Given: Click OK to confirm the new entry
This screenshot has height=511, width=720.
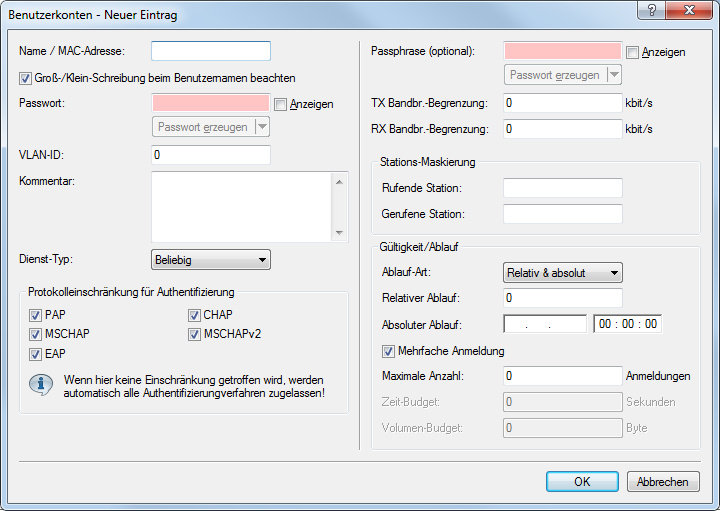Looking at the screenshot, I should [582, 481].
